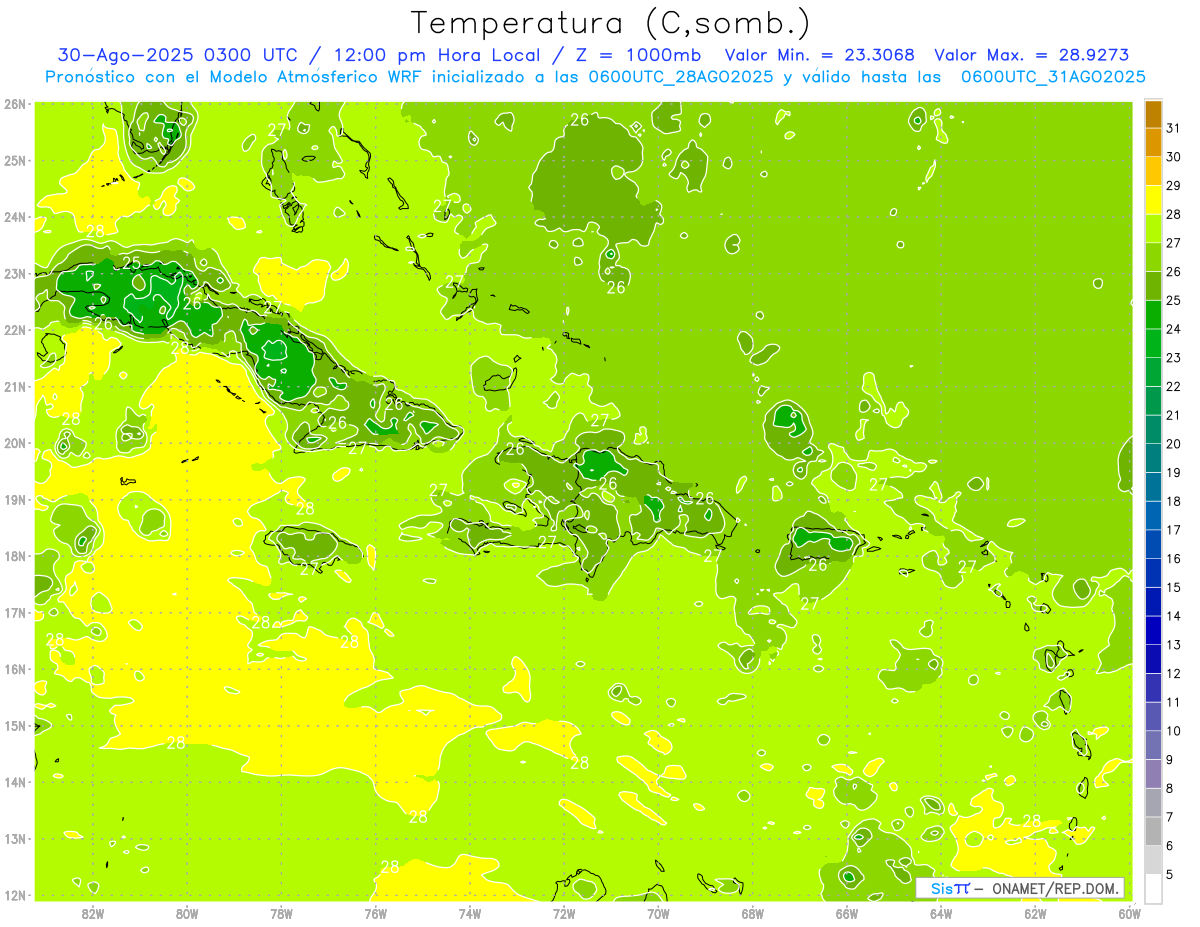Click 'Valor Max. = 28.9273' in header

click(x=1031, y=55)
